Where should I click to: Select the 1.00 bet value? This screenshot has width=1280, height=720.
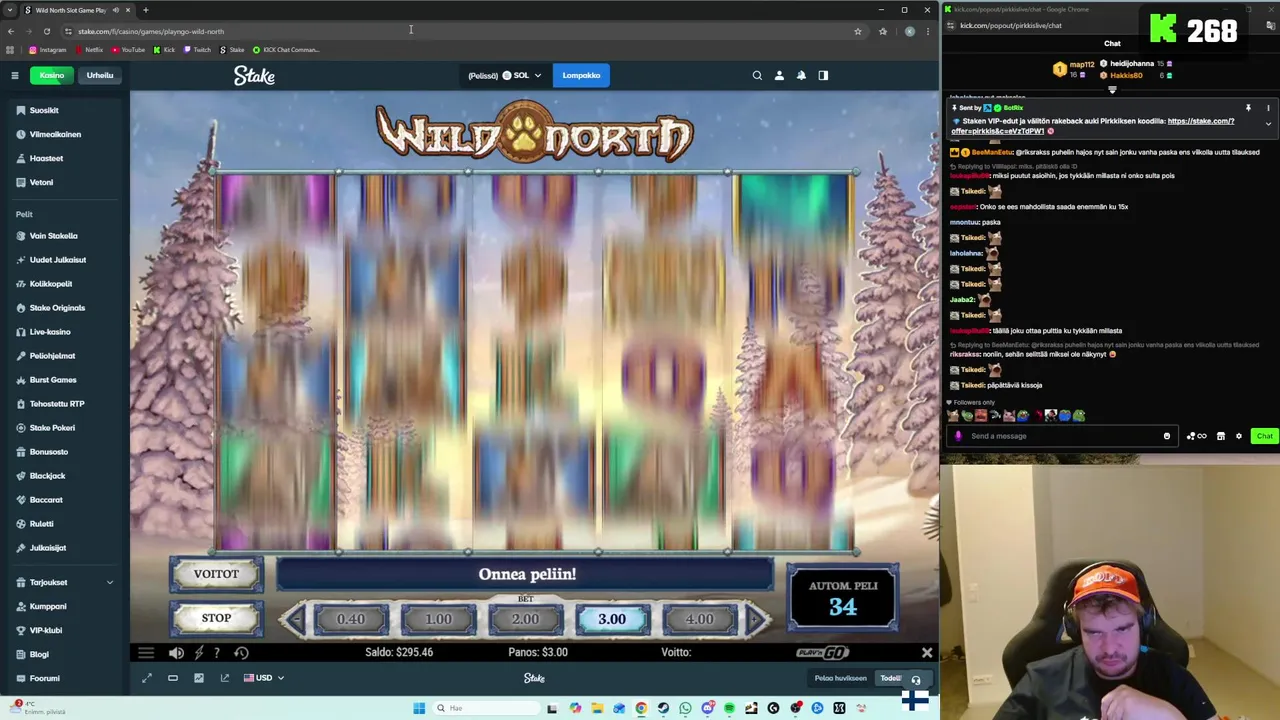point(438,619)
